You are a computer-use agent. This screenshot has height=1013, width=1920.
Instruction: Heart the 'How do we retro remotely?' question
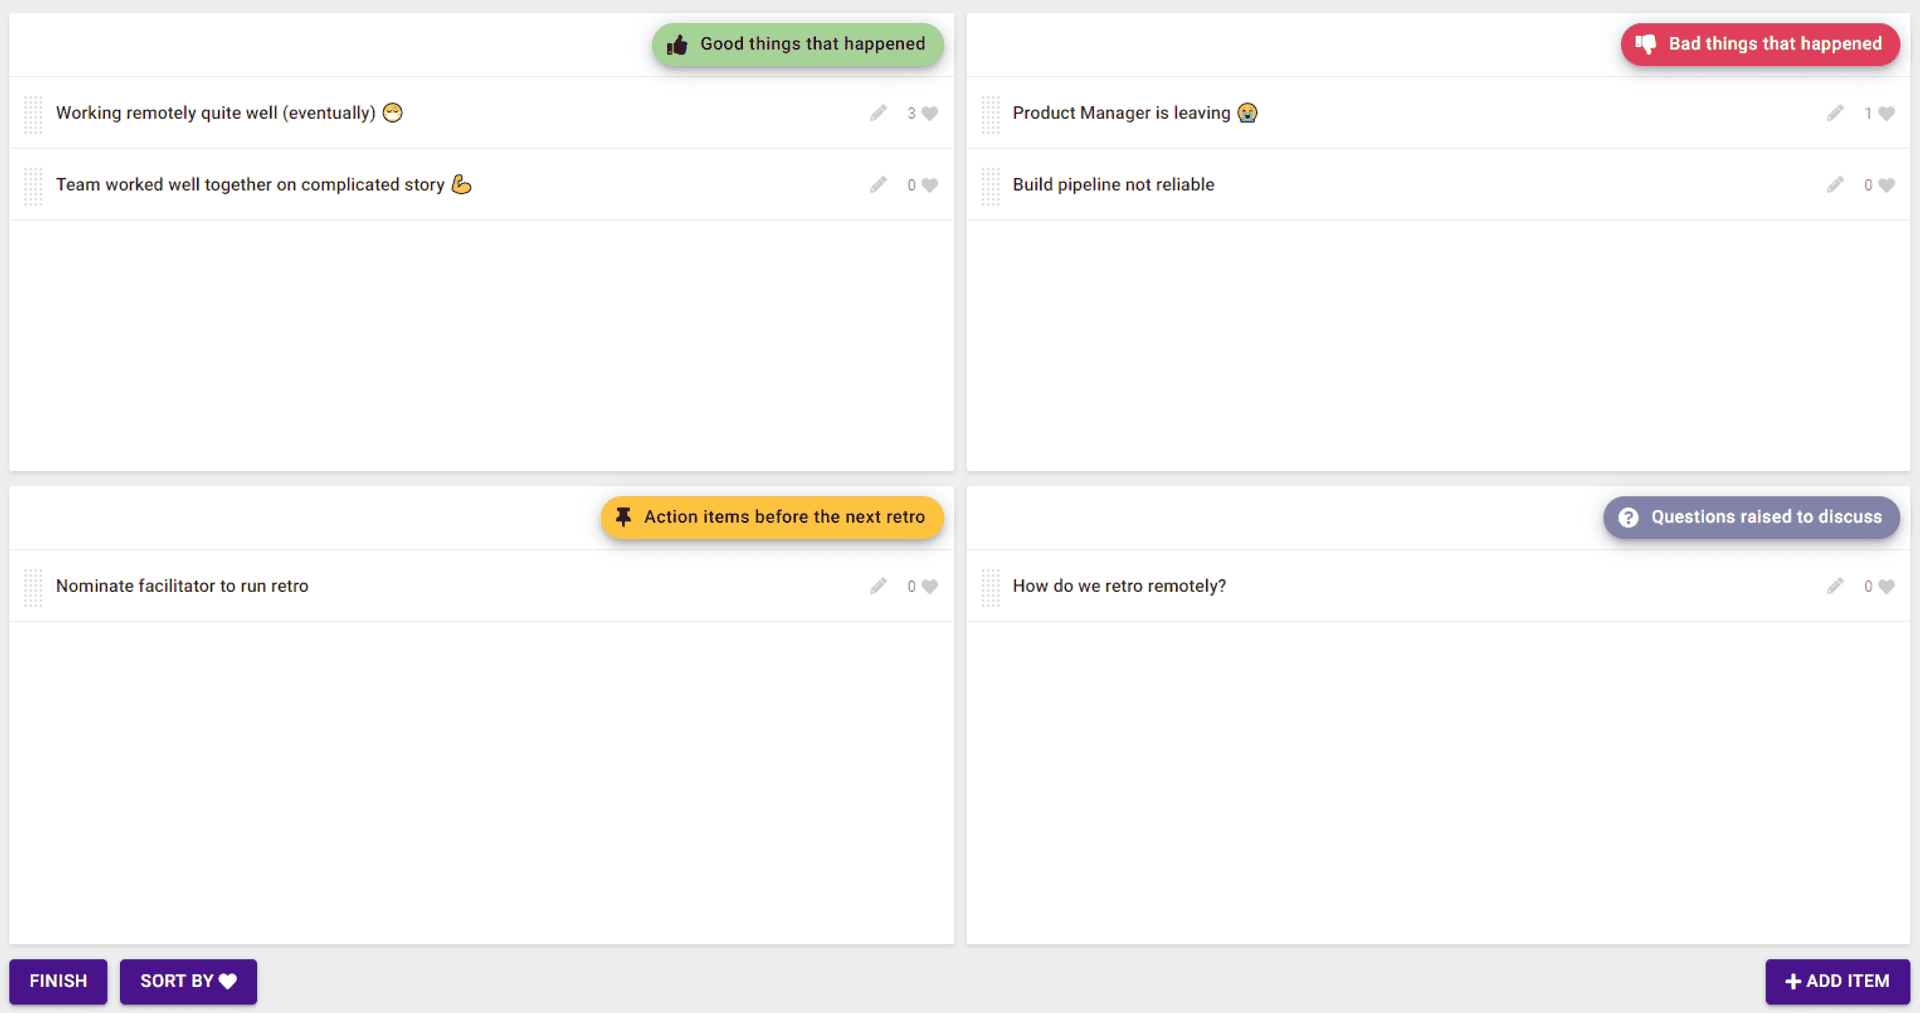(x=1886, y=587)
